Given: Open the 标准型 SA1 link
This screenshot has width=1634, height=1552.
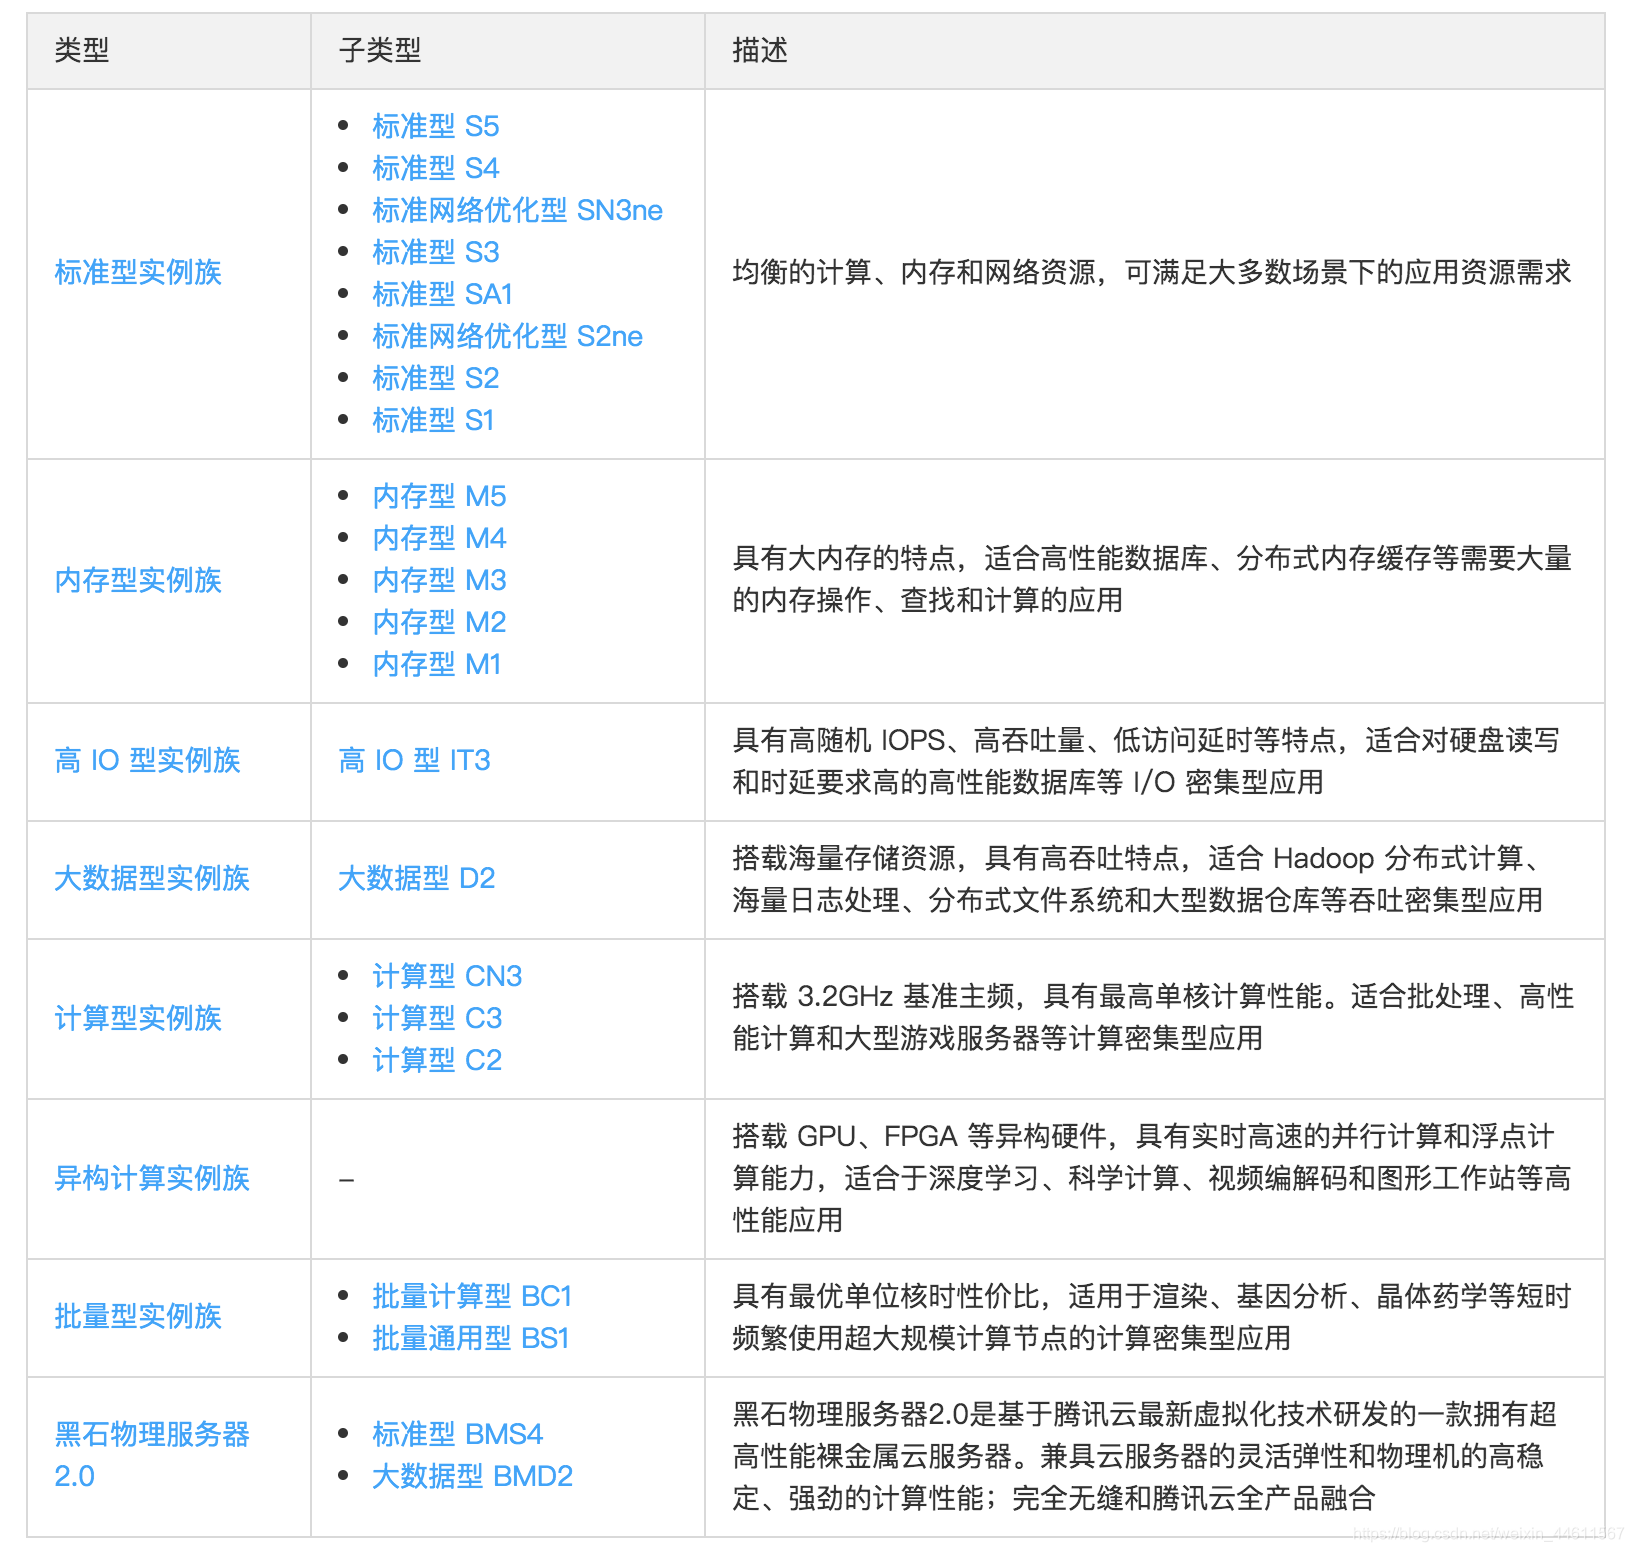Looking at the screenshot, I should (442, 294).
